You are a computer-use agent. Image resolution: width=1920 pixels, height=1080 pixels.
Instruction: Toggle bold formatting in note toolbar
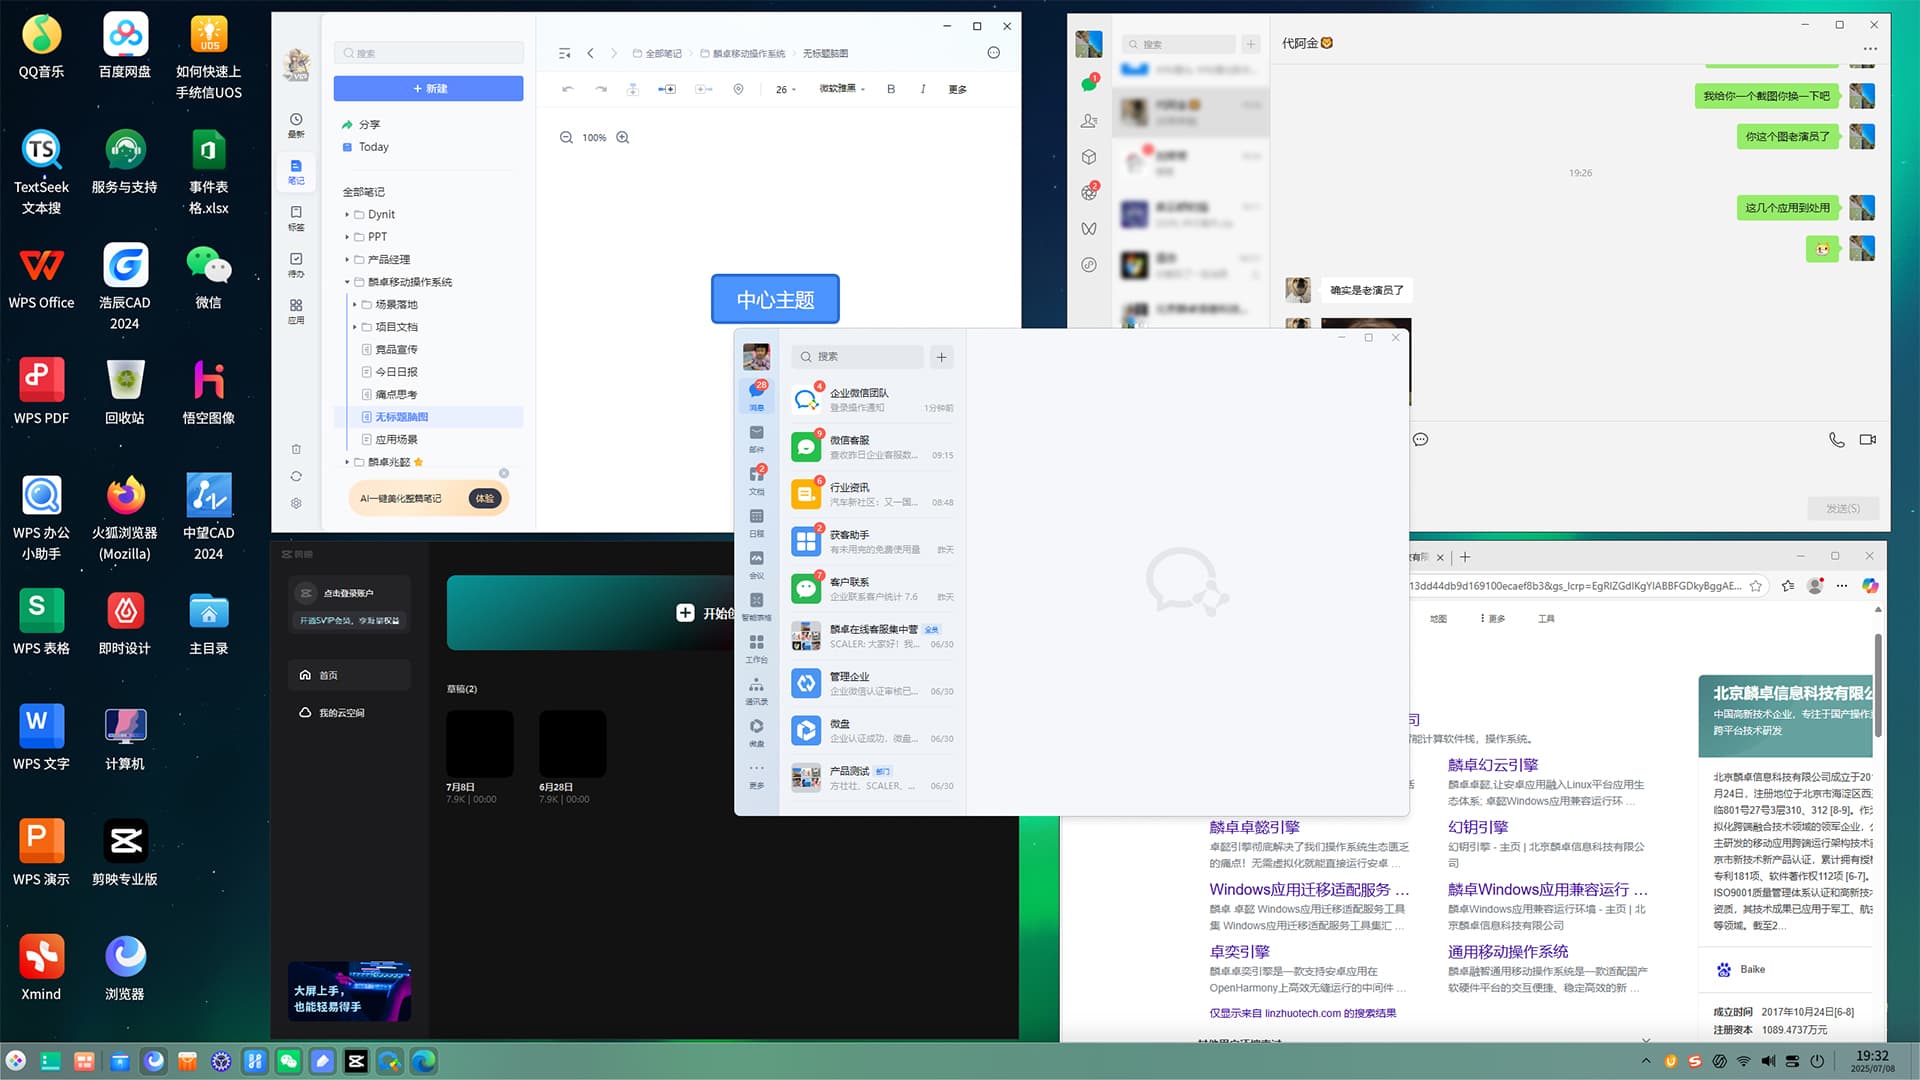coord(891,89)
